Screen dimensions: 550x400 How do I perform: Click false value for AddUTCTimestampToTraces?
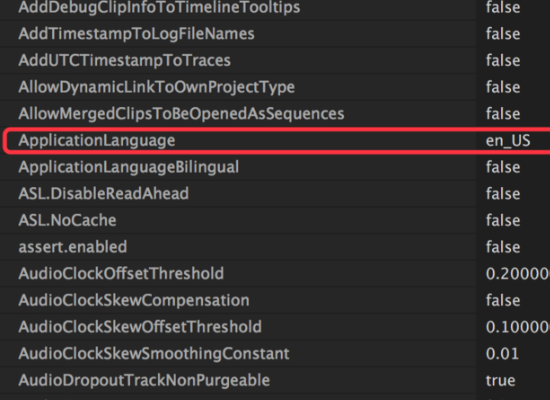click(503, 60)
